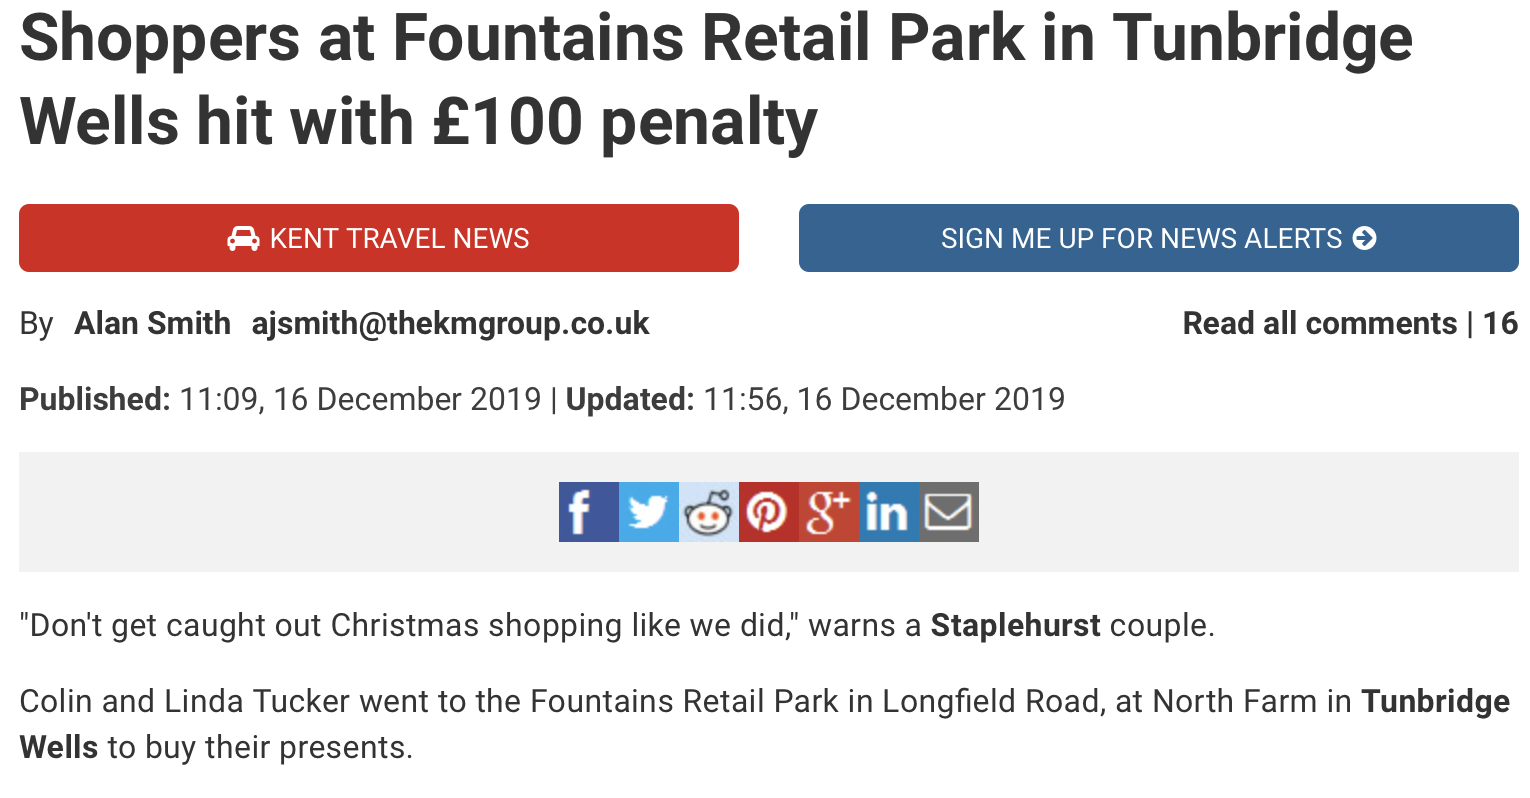Open author Alan Smith's profile link
Viewport: 1530px width, 798px height.
point(152,324)
